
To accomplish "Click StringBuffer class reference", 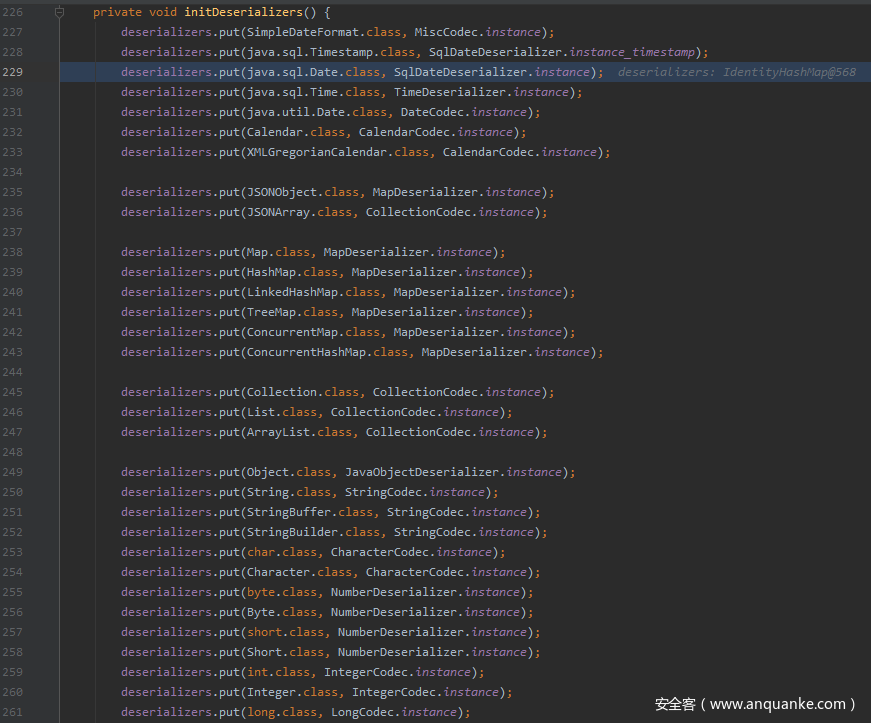I will point(288,512).
